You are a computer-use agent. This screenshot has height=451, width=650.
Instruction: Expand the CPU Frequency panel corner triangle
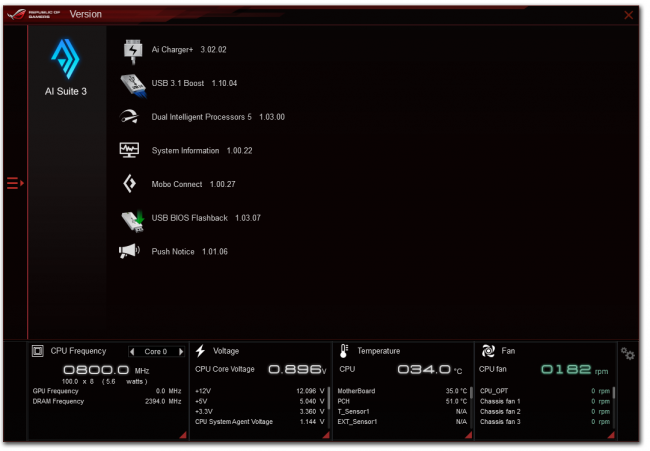tap(183, 435)
